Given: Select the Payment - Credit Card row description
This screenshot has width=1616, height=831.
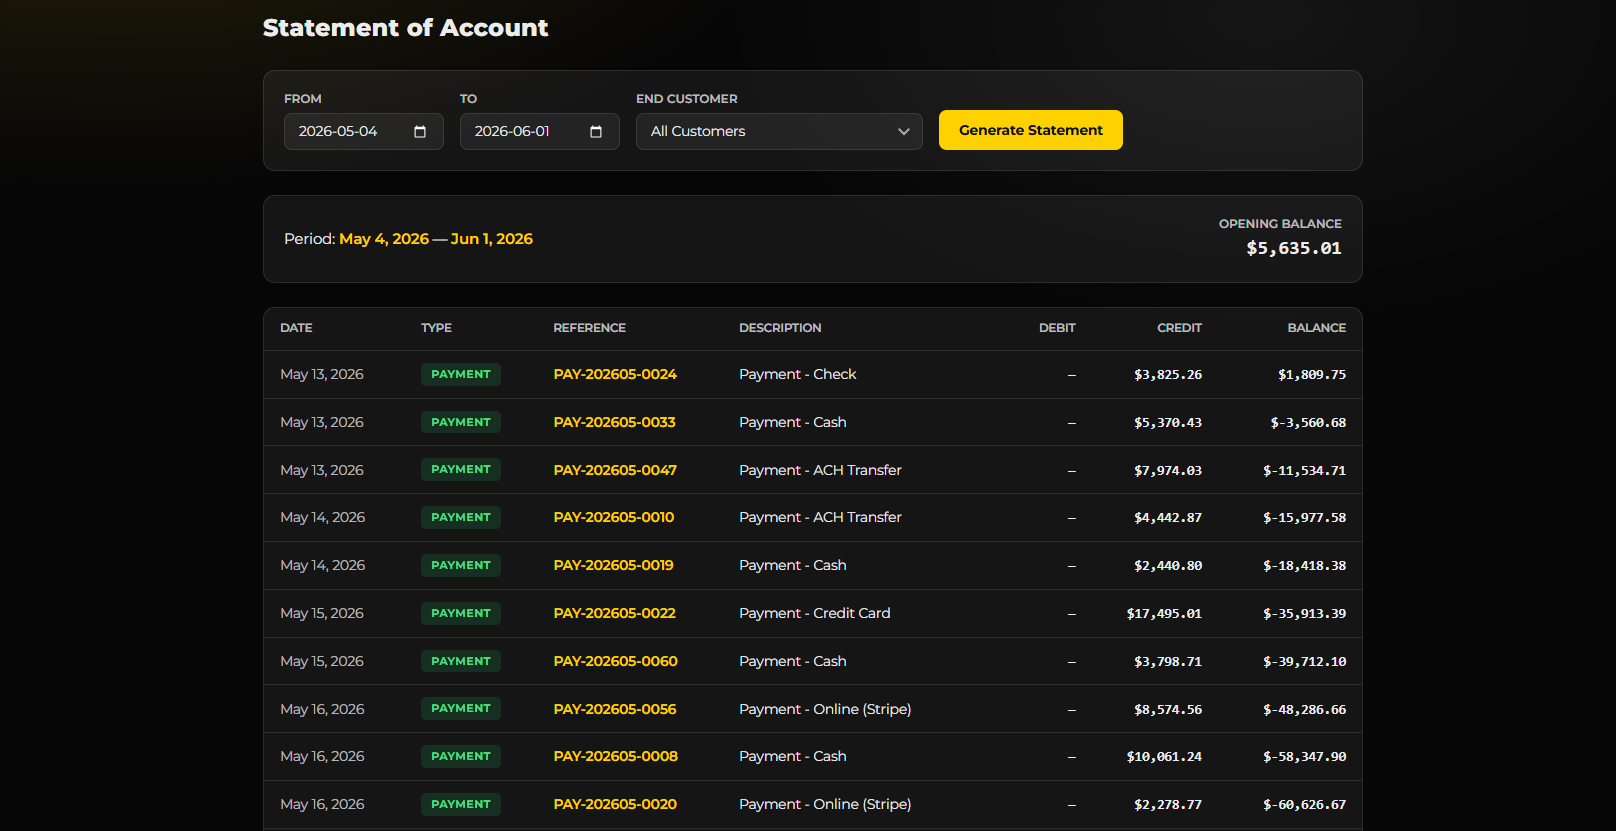Looking at the screenshot, I should point(814,613).
